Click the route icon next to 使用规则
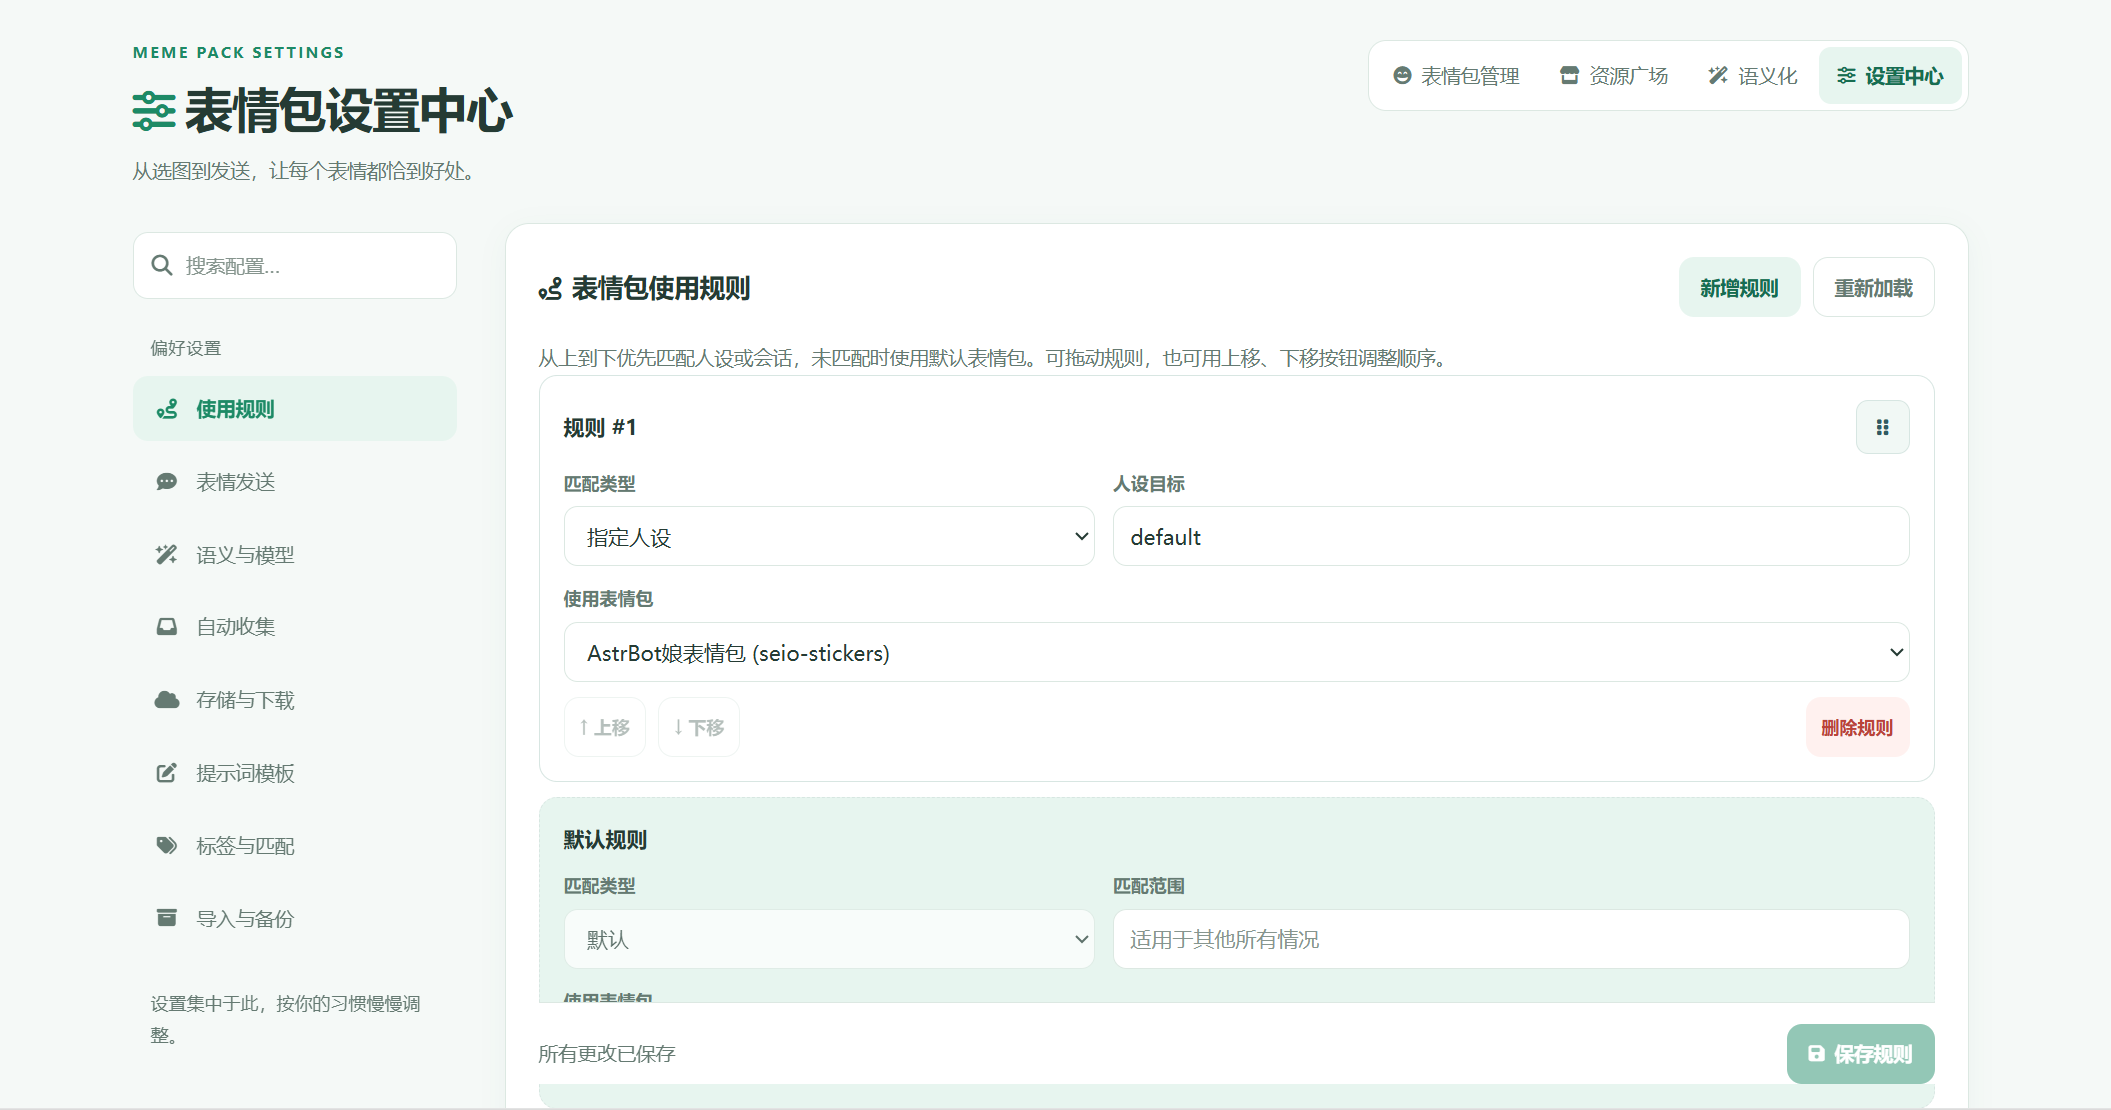 (167, 409)
